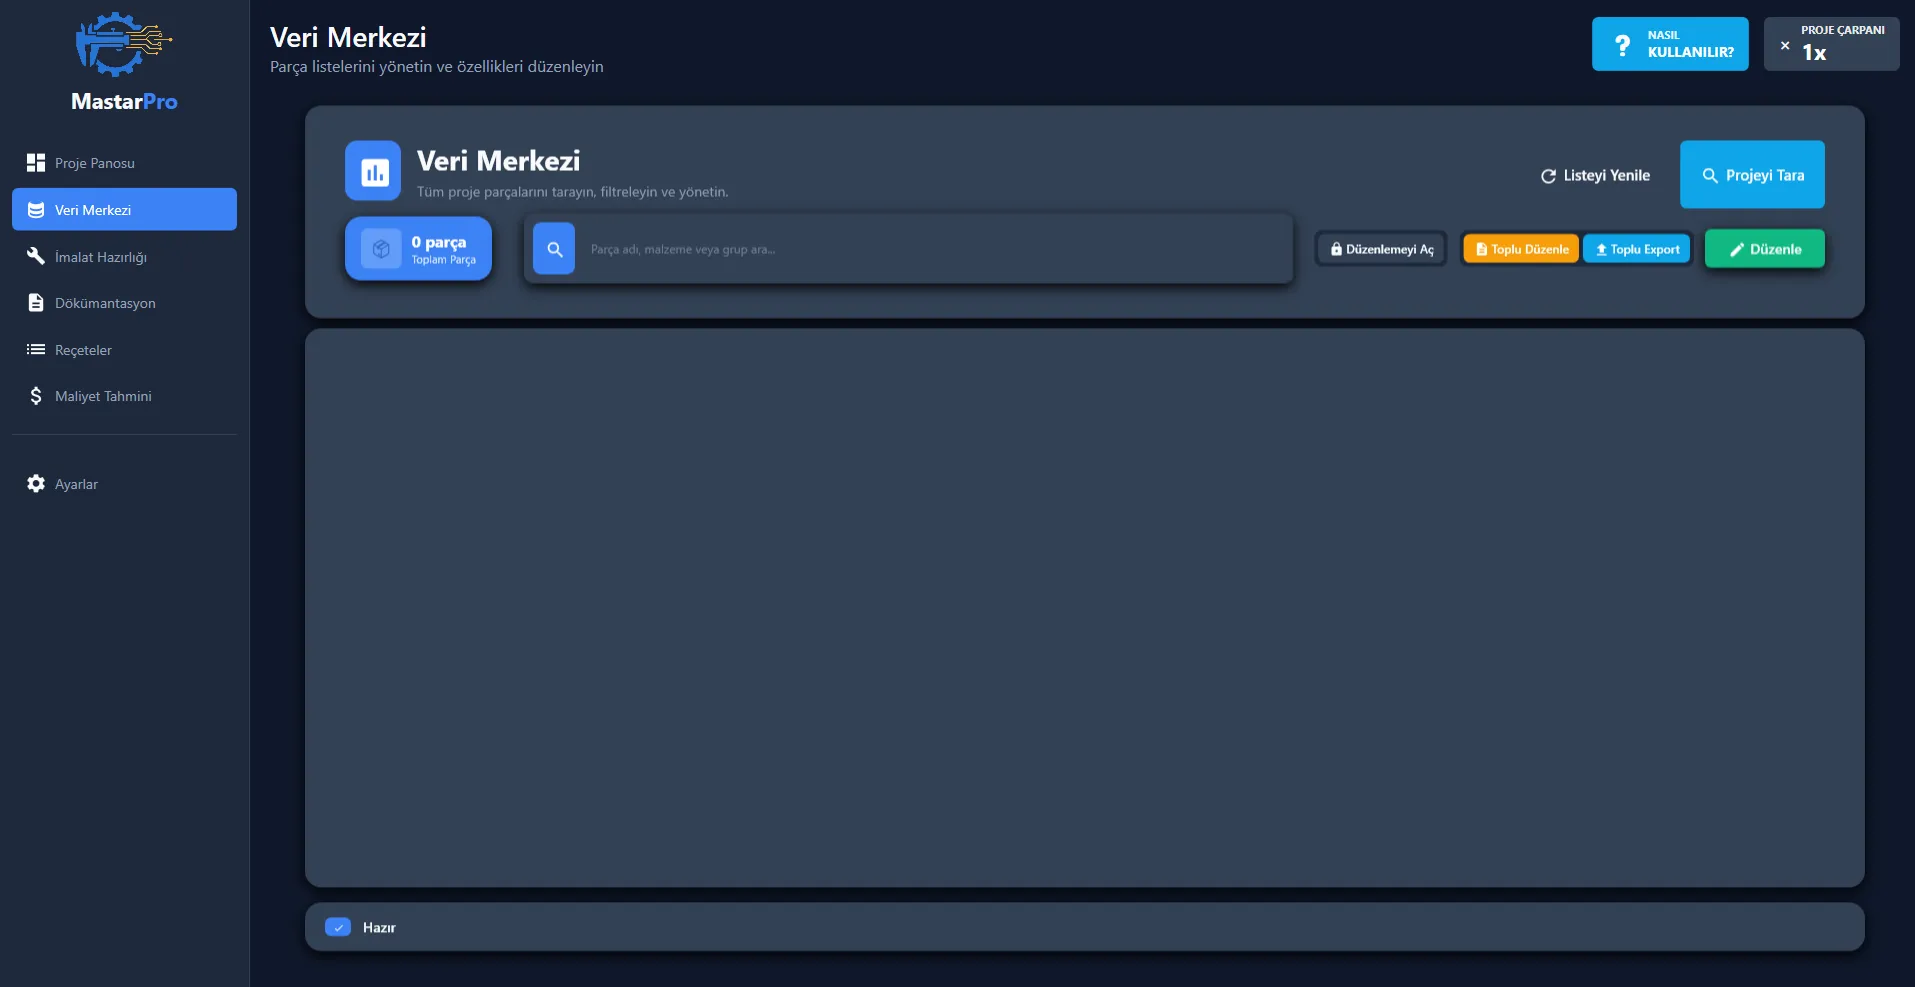Toggle the Hazır status checkbox
Viewport: 1915px width, 987px height.
click(x=338, y=927)
